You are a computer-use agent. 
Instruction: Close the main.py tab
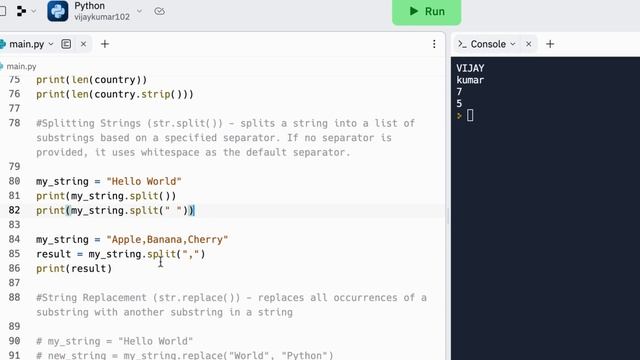[x=83, y=44]
